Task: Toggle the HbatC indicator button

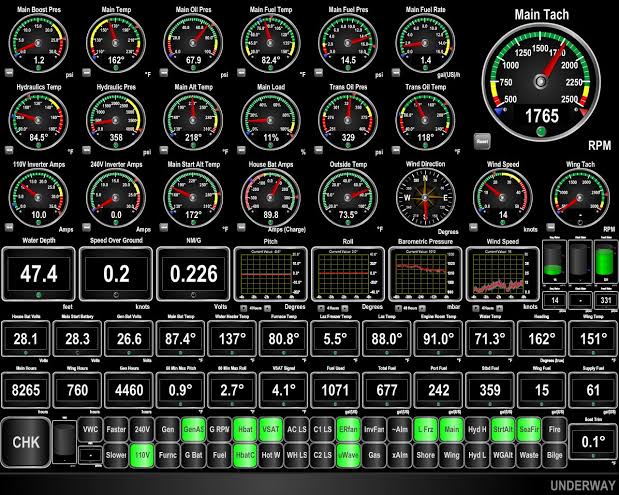Action: [245, 455]
